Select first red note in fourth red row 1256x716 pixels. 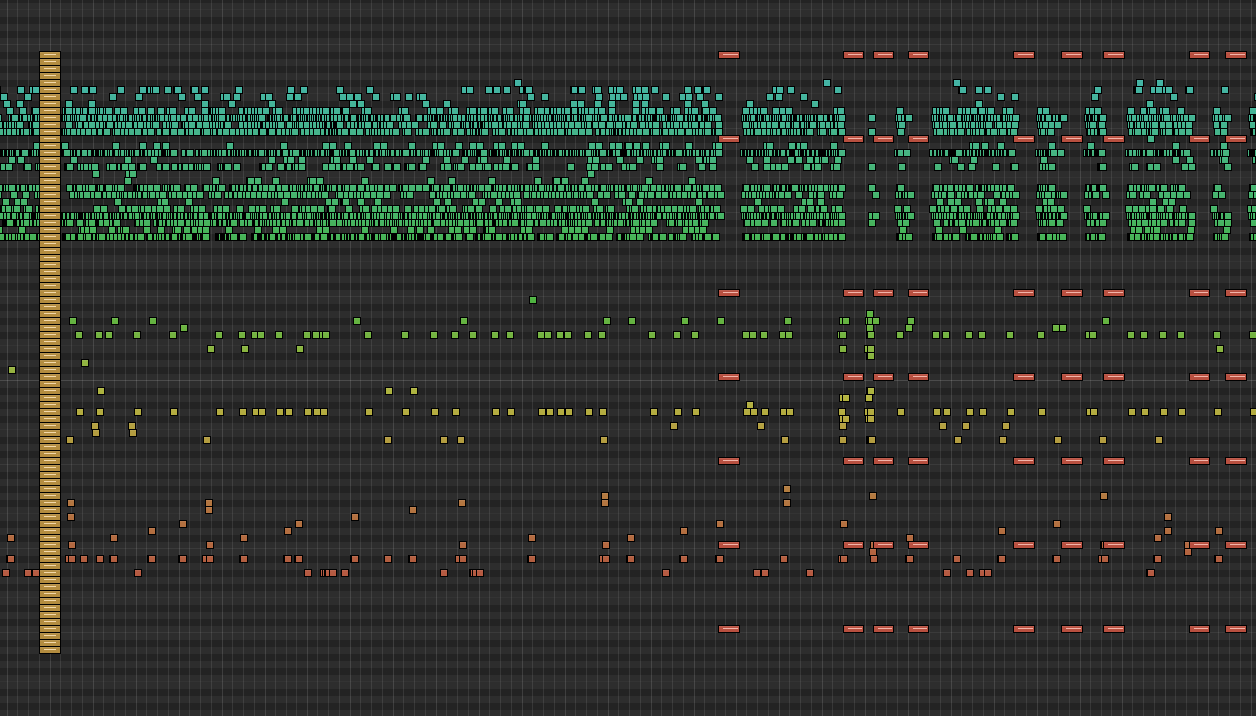(729, 377)
